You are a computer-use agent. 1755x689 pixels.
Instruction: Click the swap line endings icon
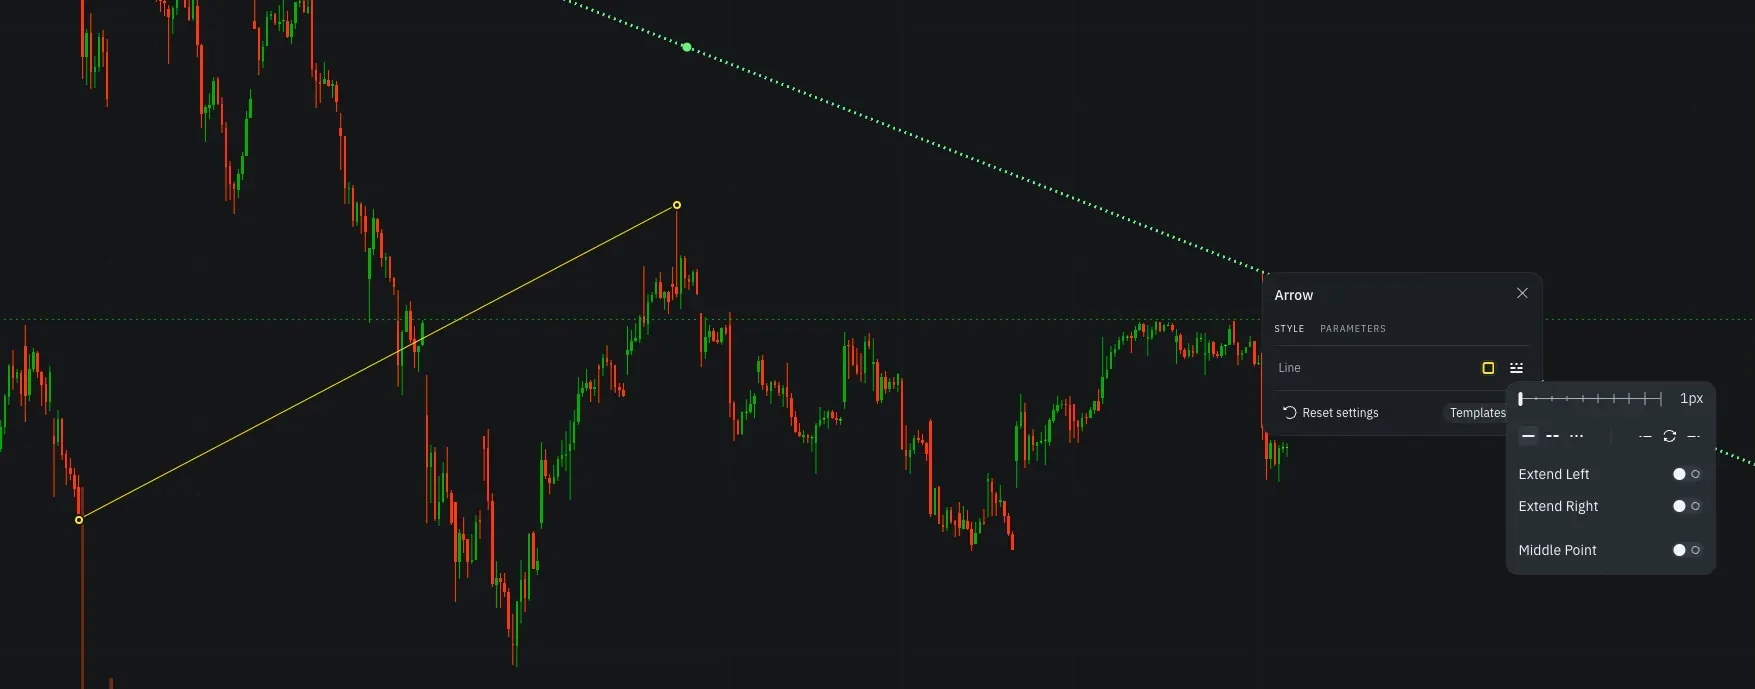click(x=1669, y=436)
